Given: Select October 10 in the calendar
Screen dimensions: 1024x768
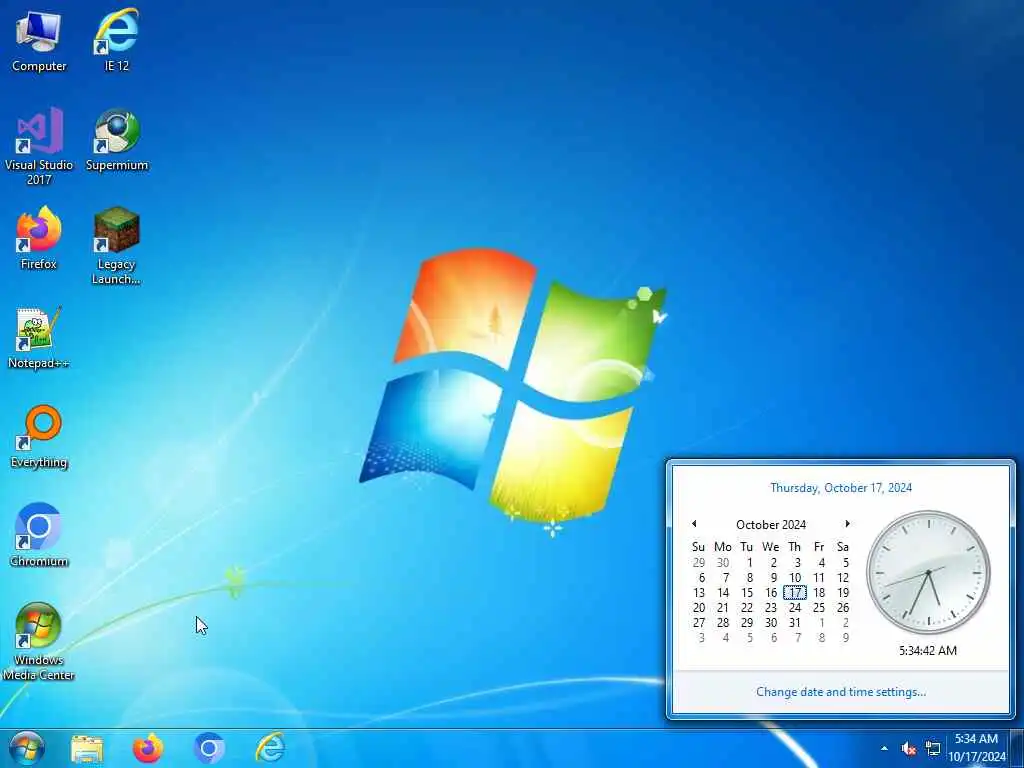Looking at the screenshot, I should click(795, 577).
